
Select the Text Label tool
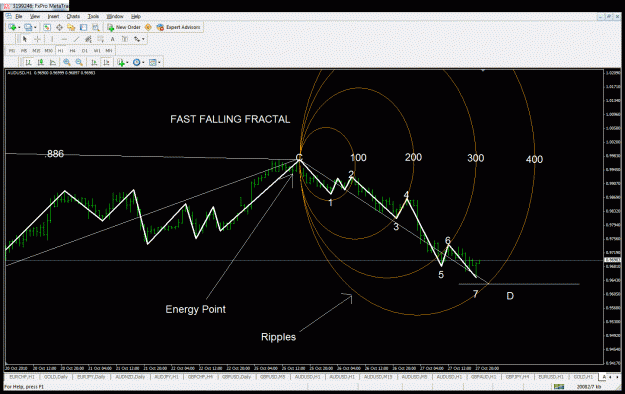click(125, 39)
